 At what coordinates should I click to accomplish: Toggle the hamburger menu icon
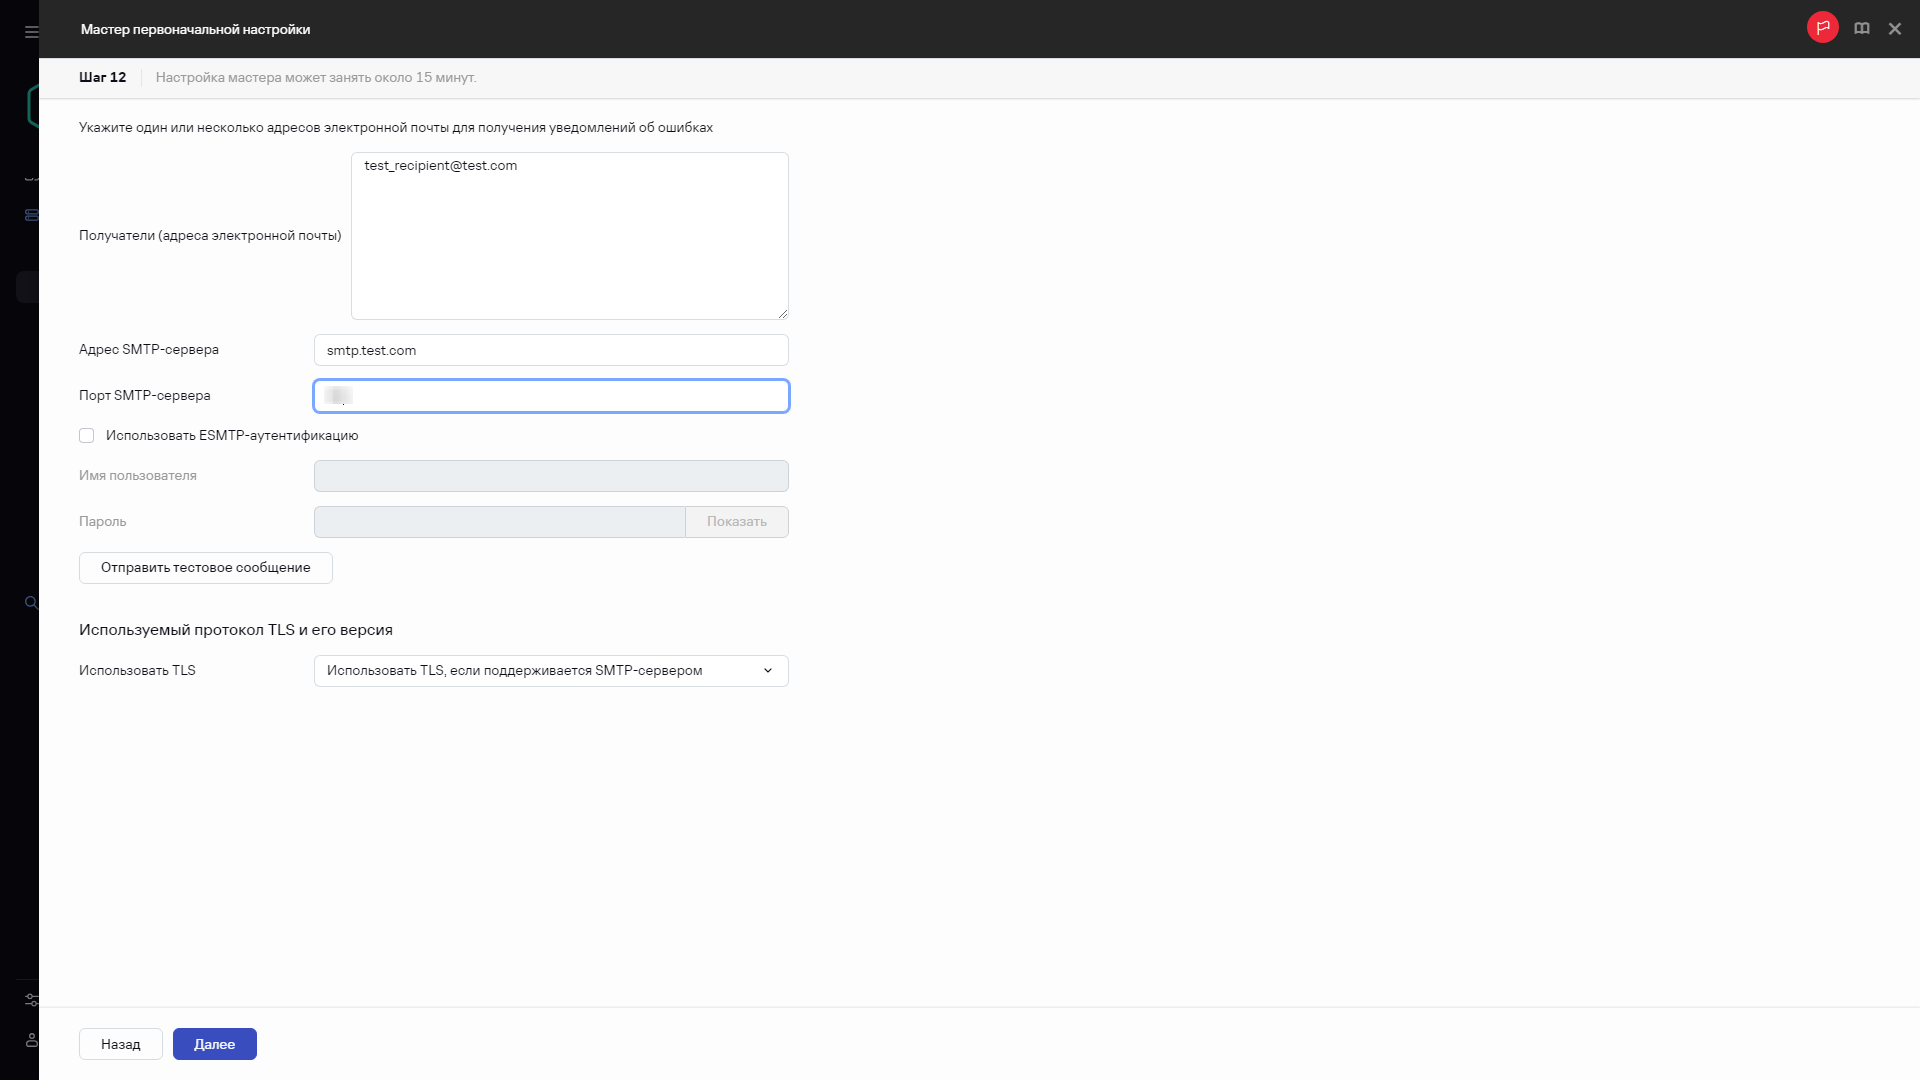pyautogui.click(x=31, y=32)
